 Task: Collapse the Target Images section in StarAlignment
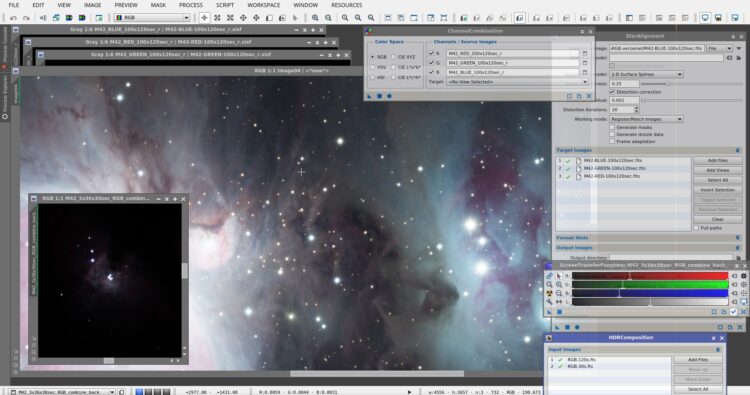click(x=737, y=150)
